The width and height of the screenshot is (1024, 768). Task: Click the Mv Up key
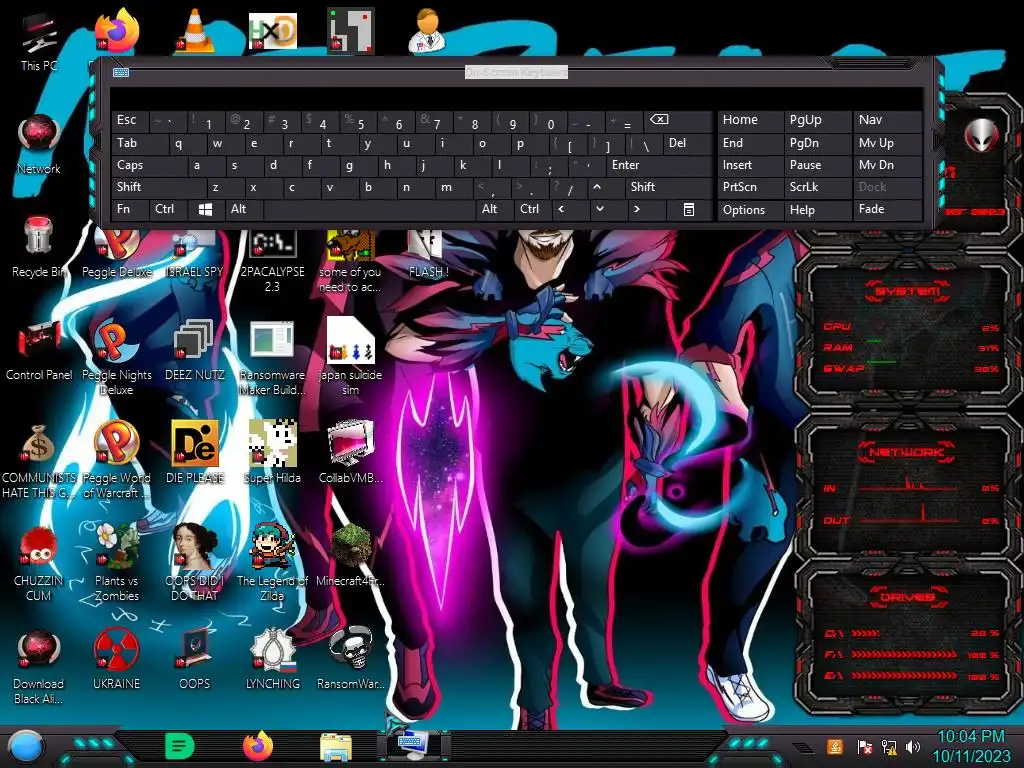tap(887, 143)
